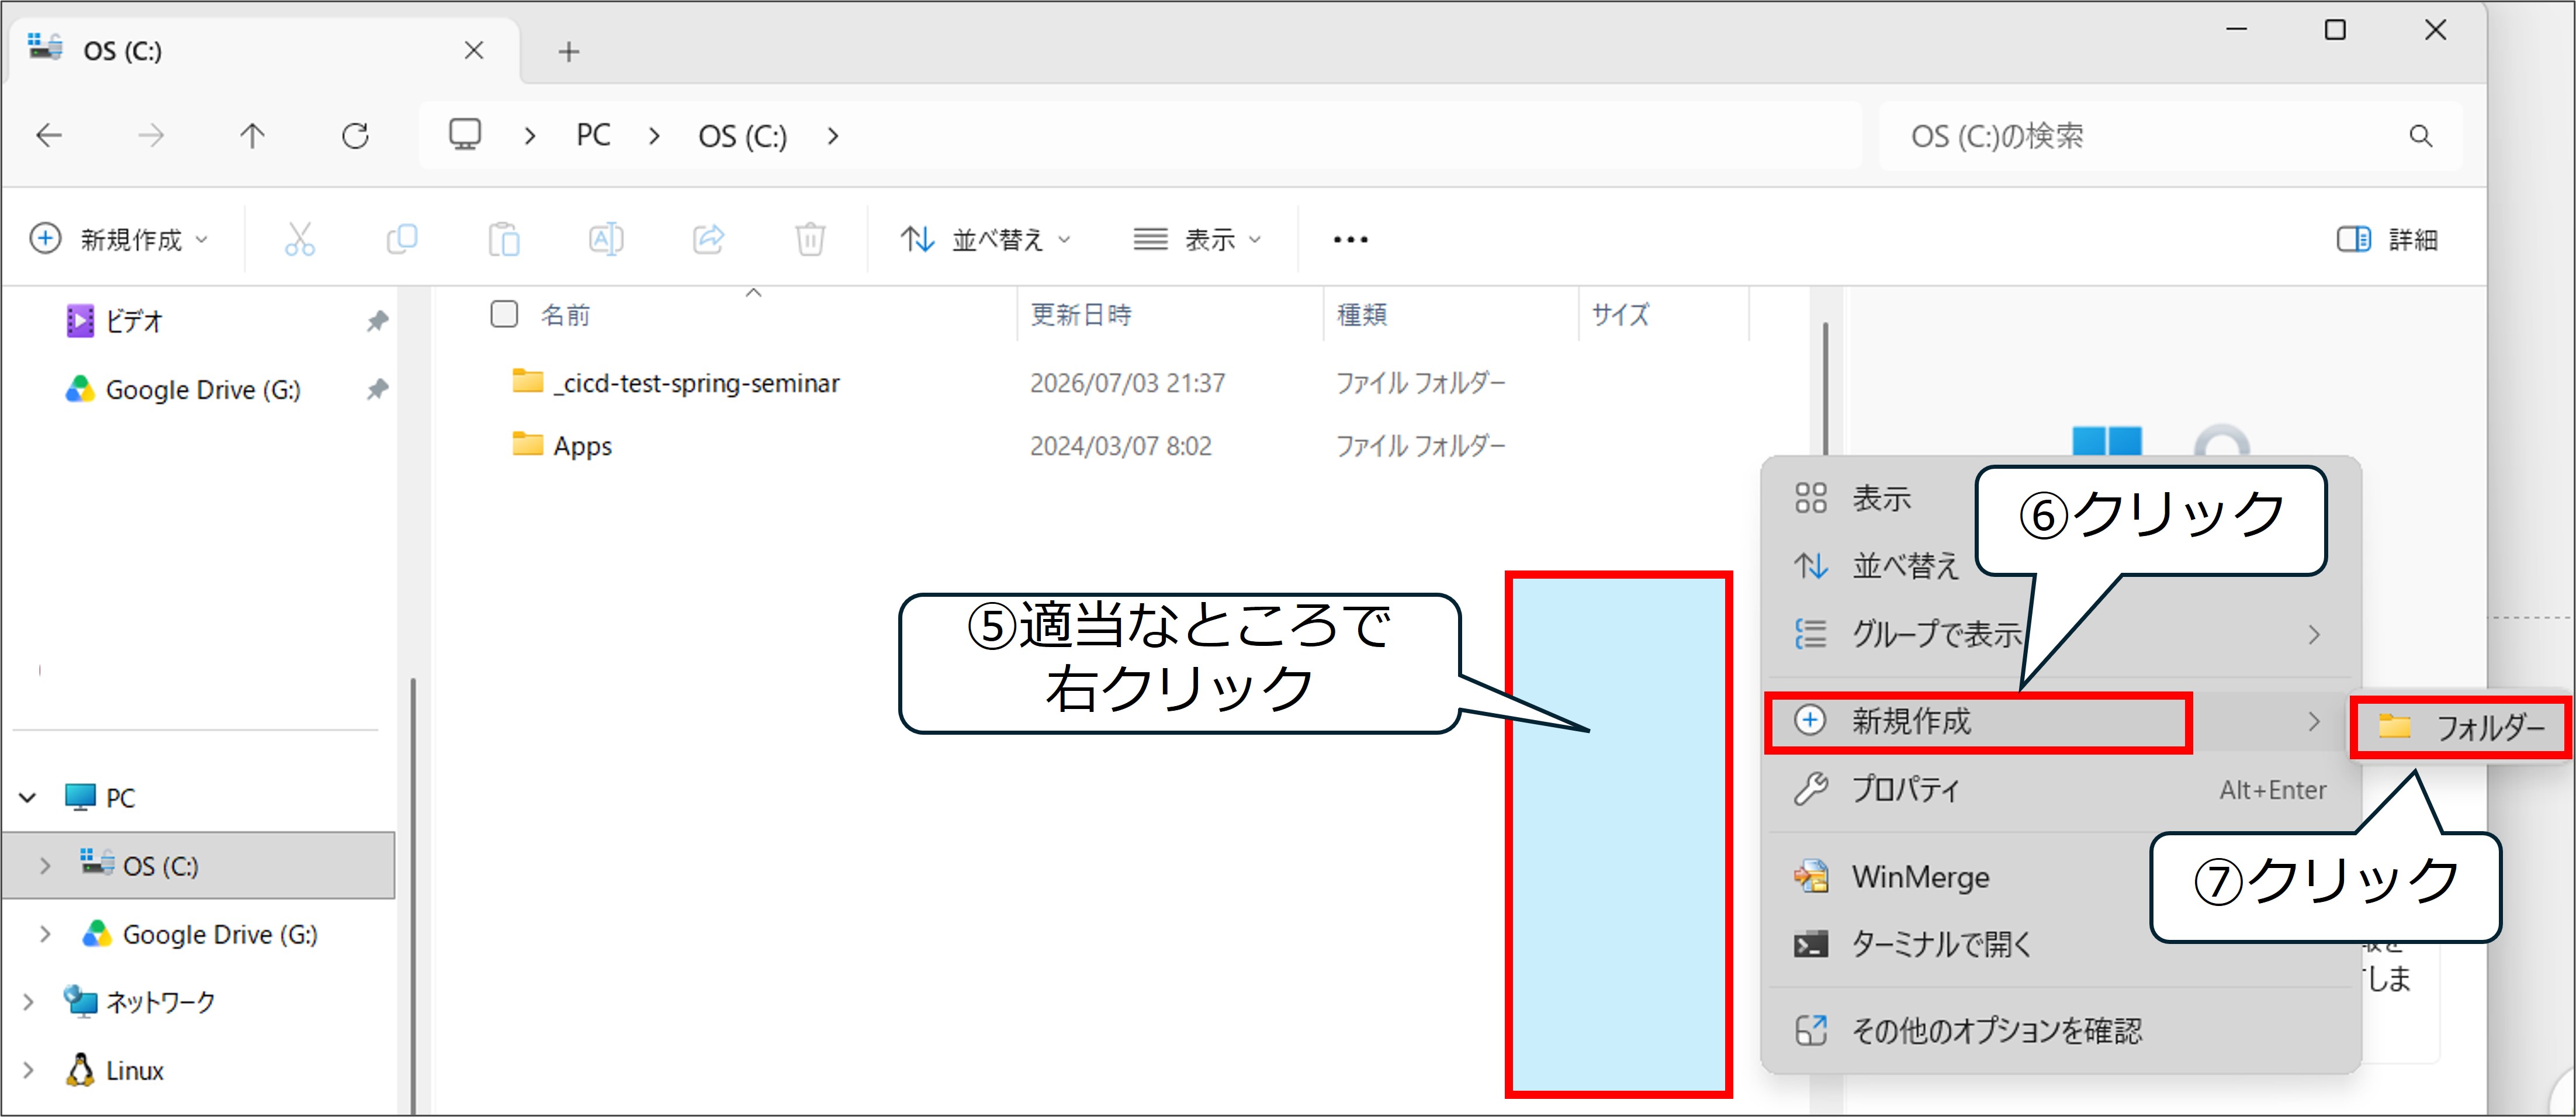
Task: Click the PC monitor icon in address bar
Action: pos(465,134)
